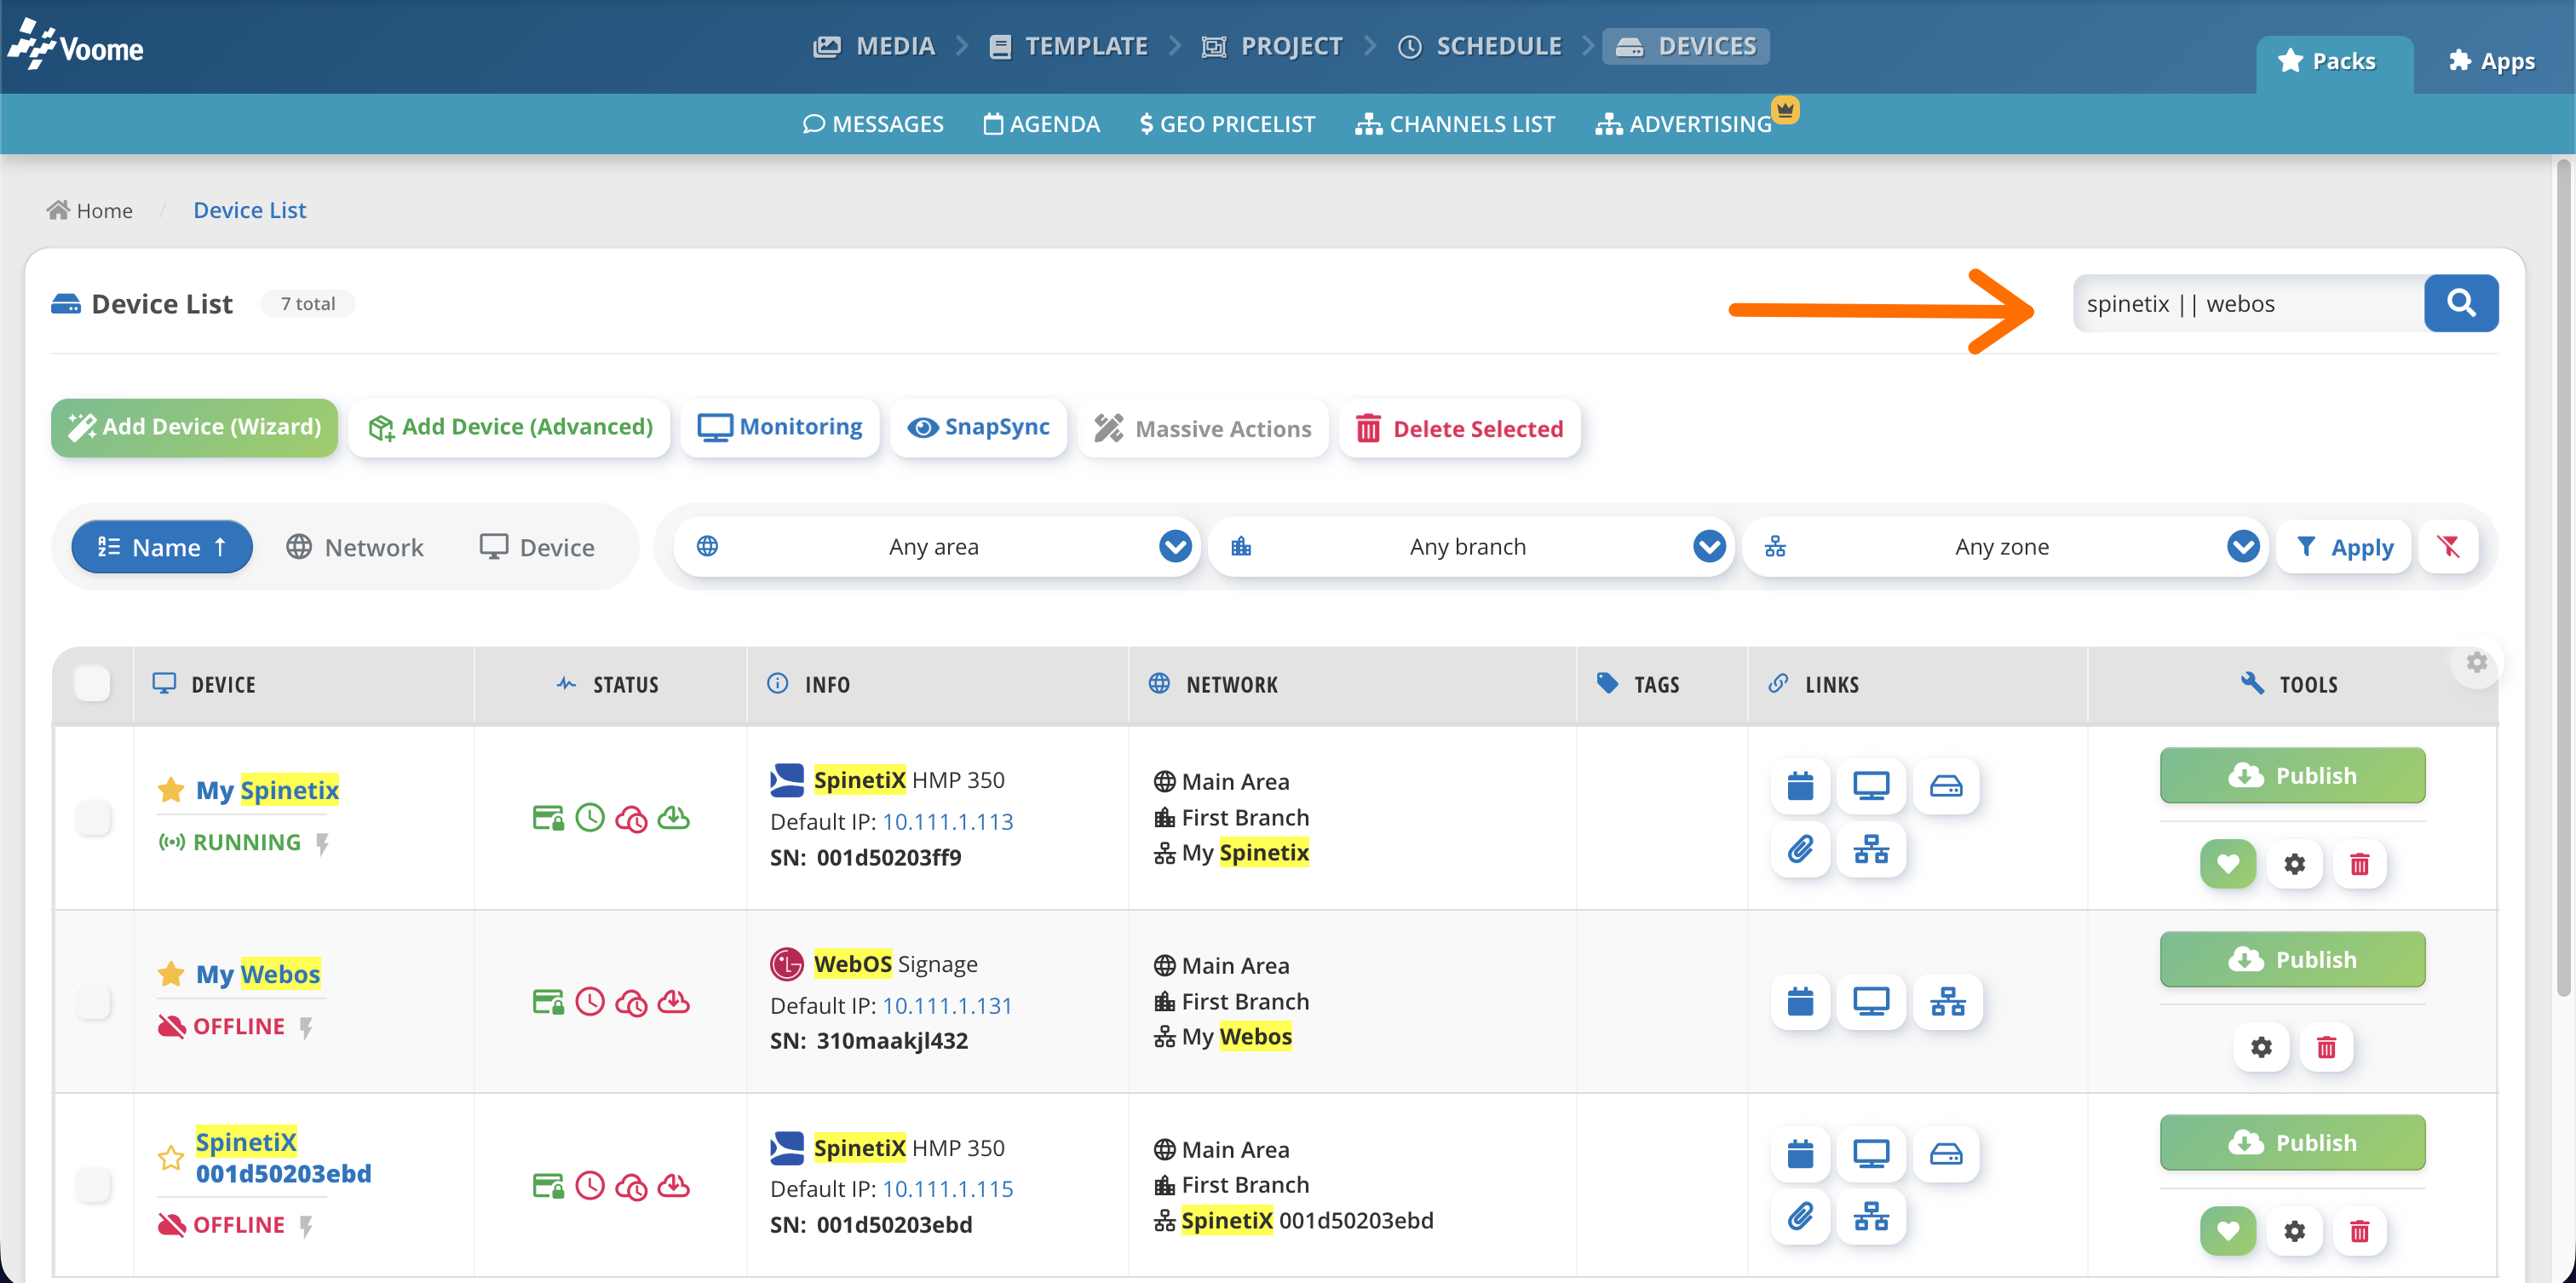Open monitor link for My Spinetix
Image resolution: width=2576 pixels, height=1283 pixels.
[x=1871, y=786]
